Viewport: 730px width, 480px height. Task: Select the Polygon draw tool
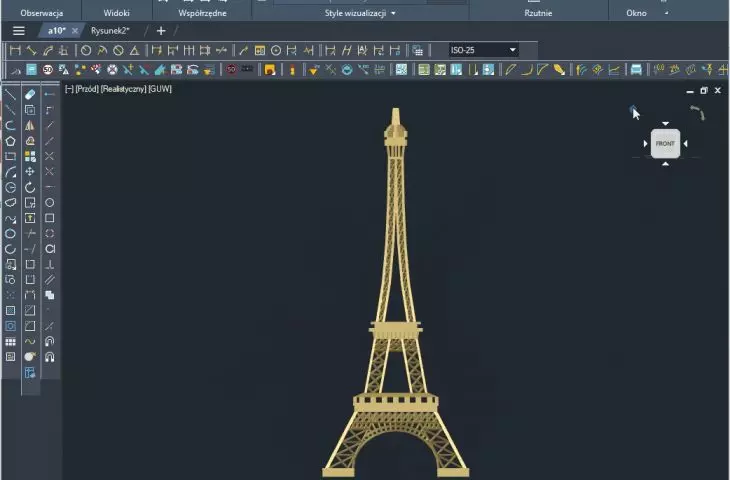10,141
